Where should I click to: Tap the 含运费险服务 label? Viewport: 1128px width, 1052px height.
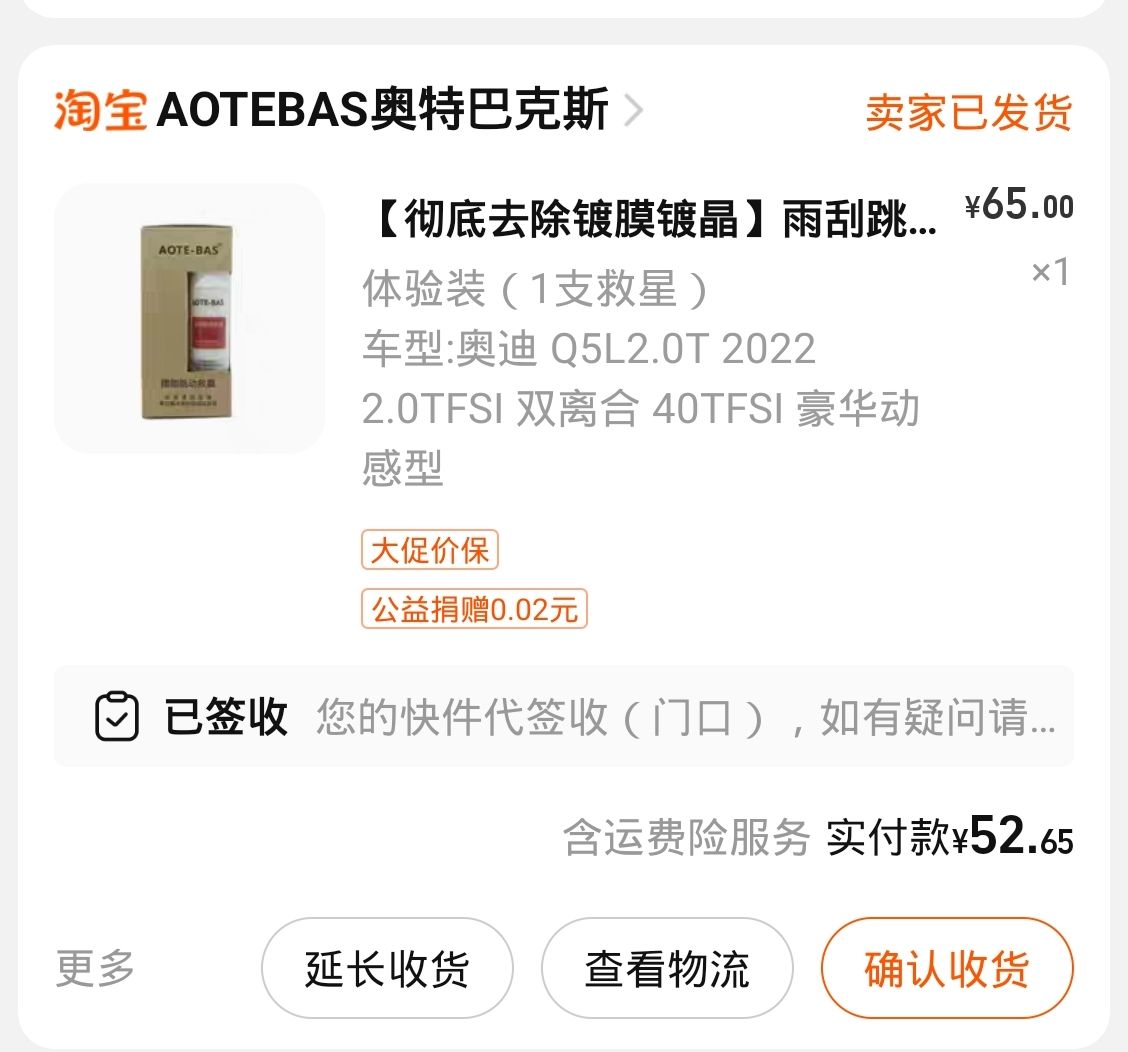click(x=686, y=838)
